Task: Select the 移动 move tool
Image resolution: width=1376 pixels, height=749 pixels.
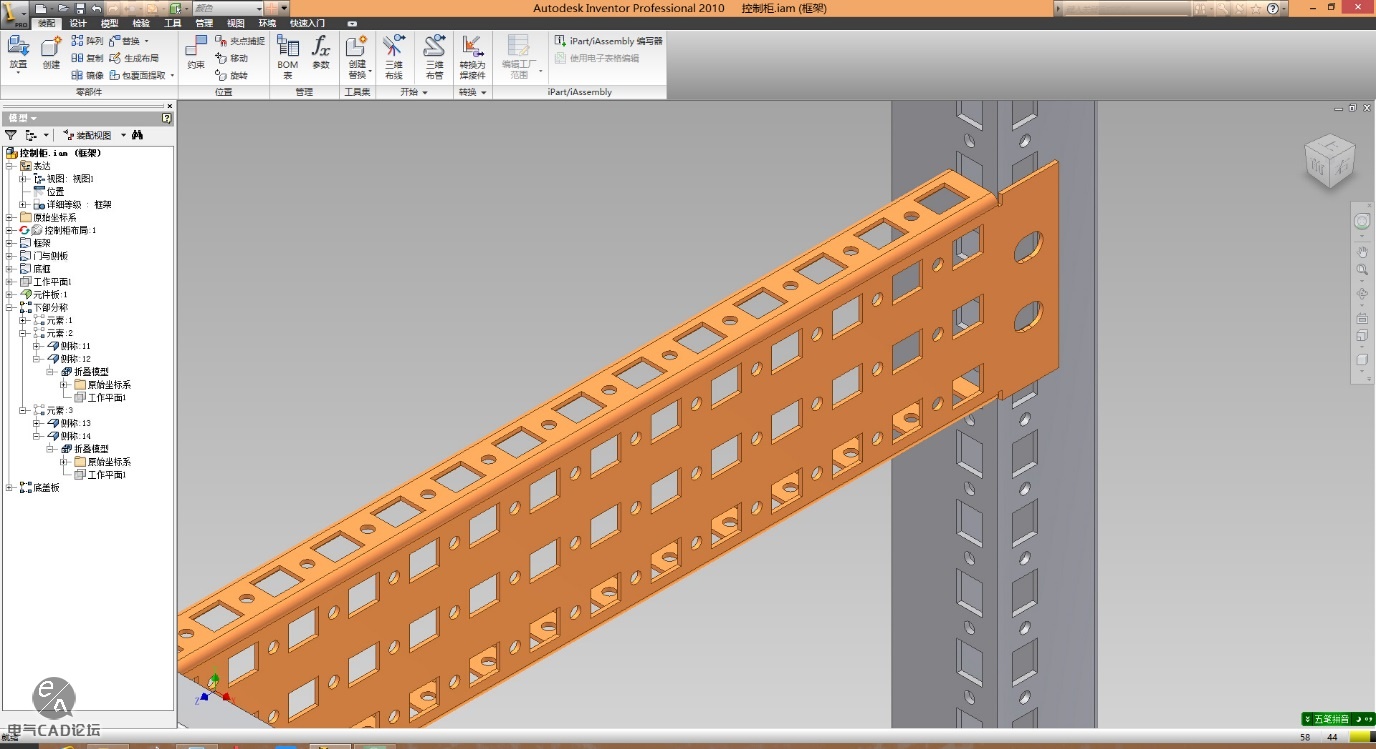Action: [x=231, y=58]
